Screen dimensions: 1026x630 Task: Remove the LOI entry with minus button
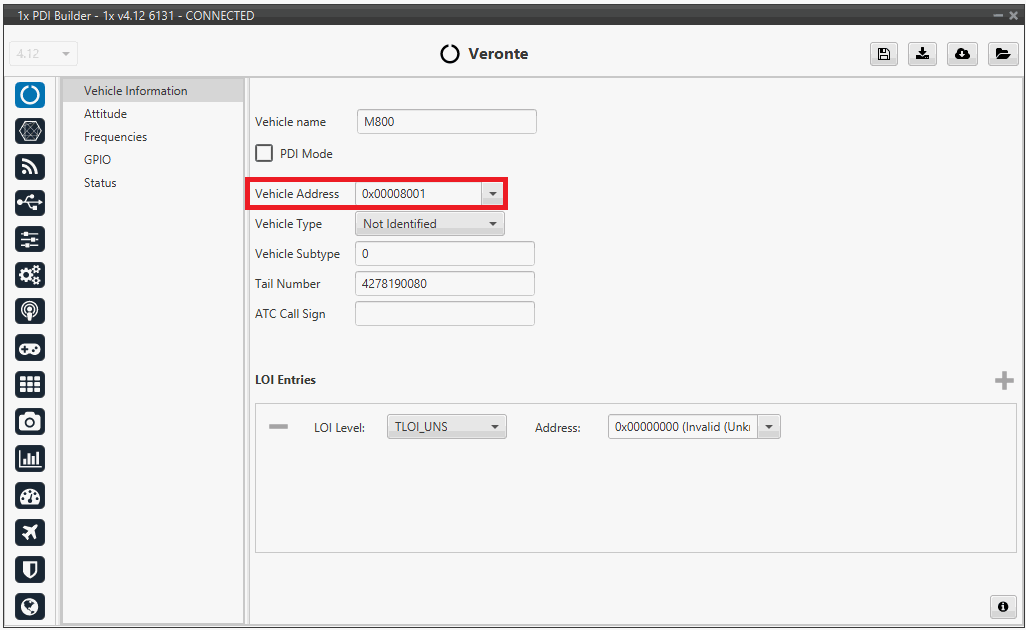click(278, 427)
